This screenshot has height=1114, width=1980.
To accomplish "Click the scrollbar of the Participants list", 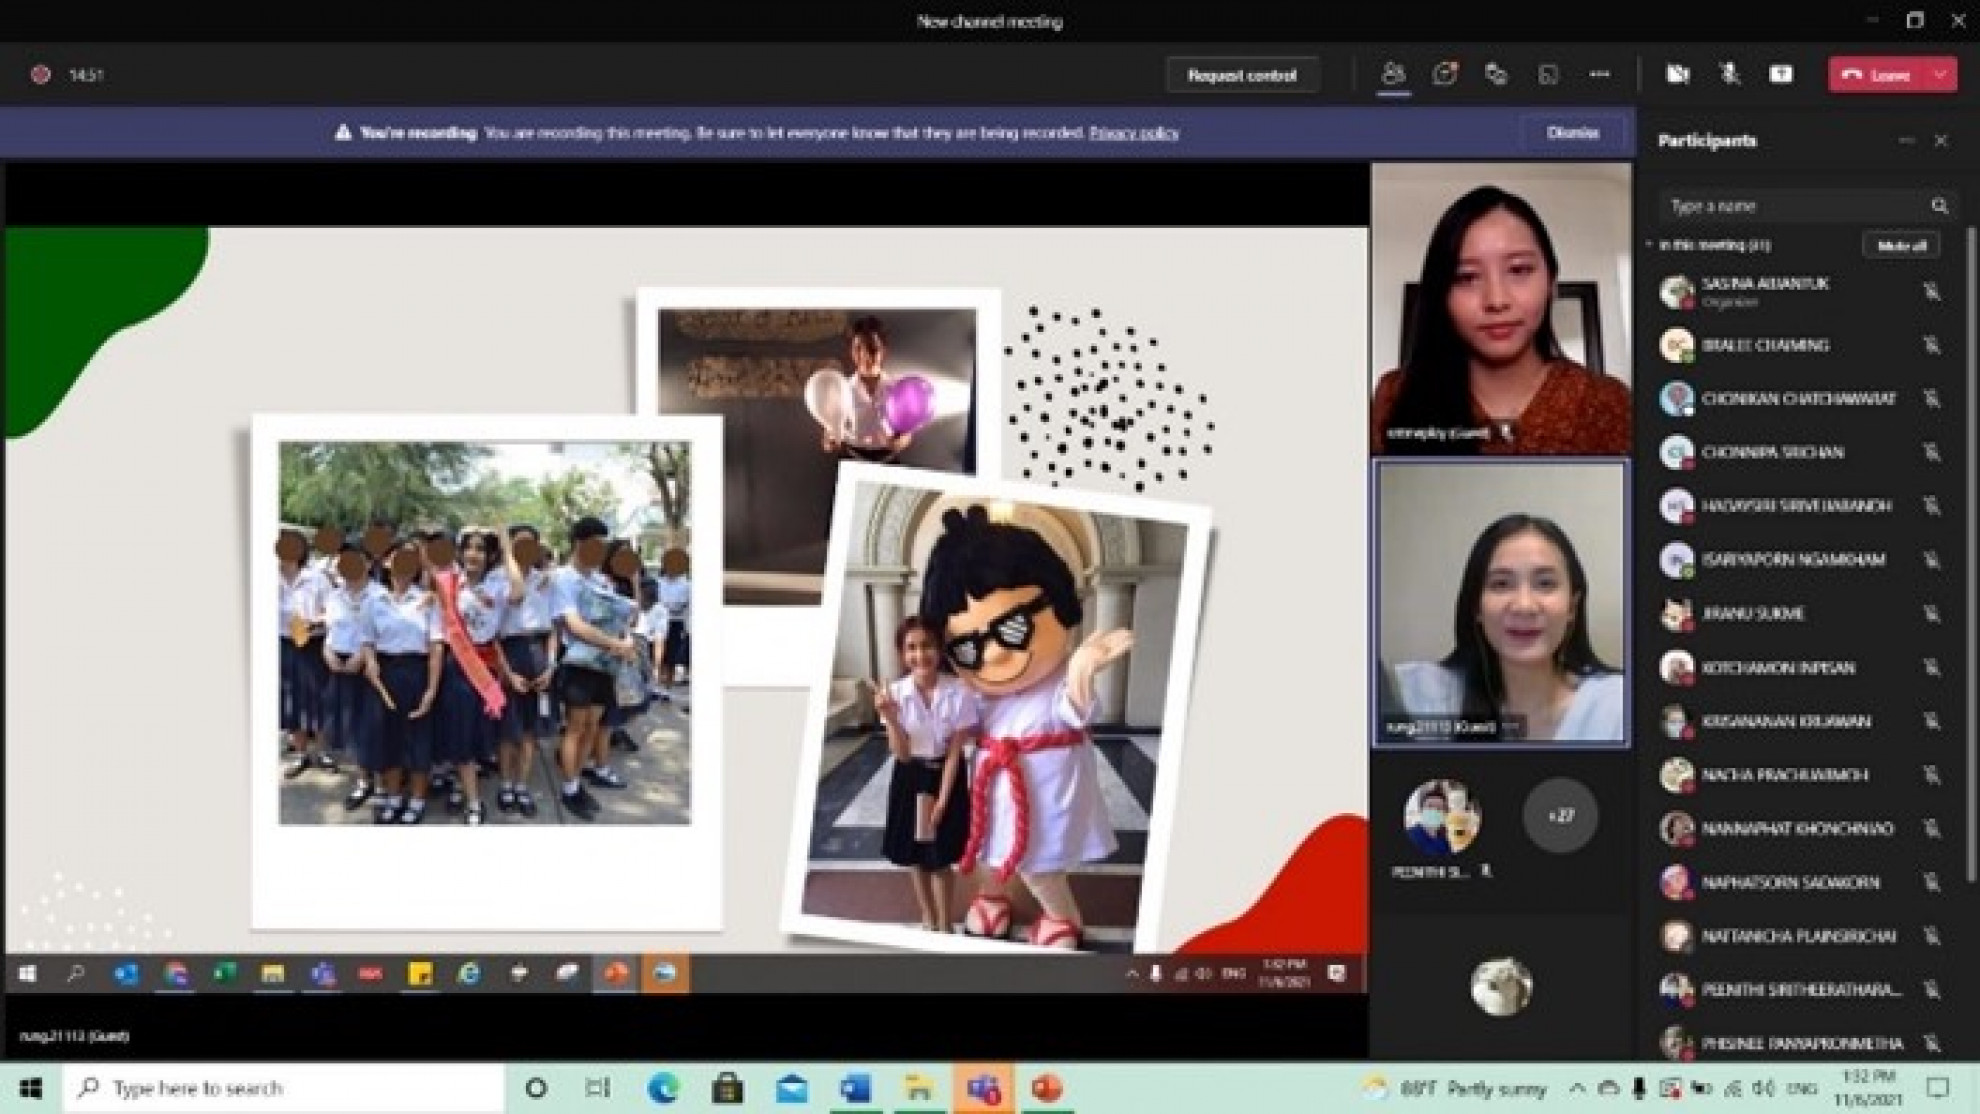I will click(1971, 555).
